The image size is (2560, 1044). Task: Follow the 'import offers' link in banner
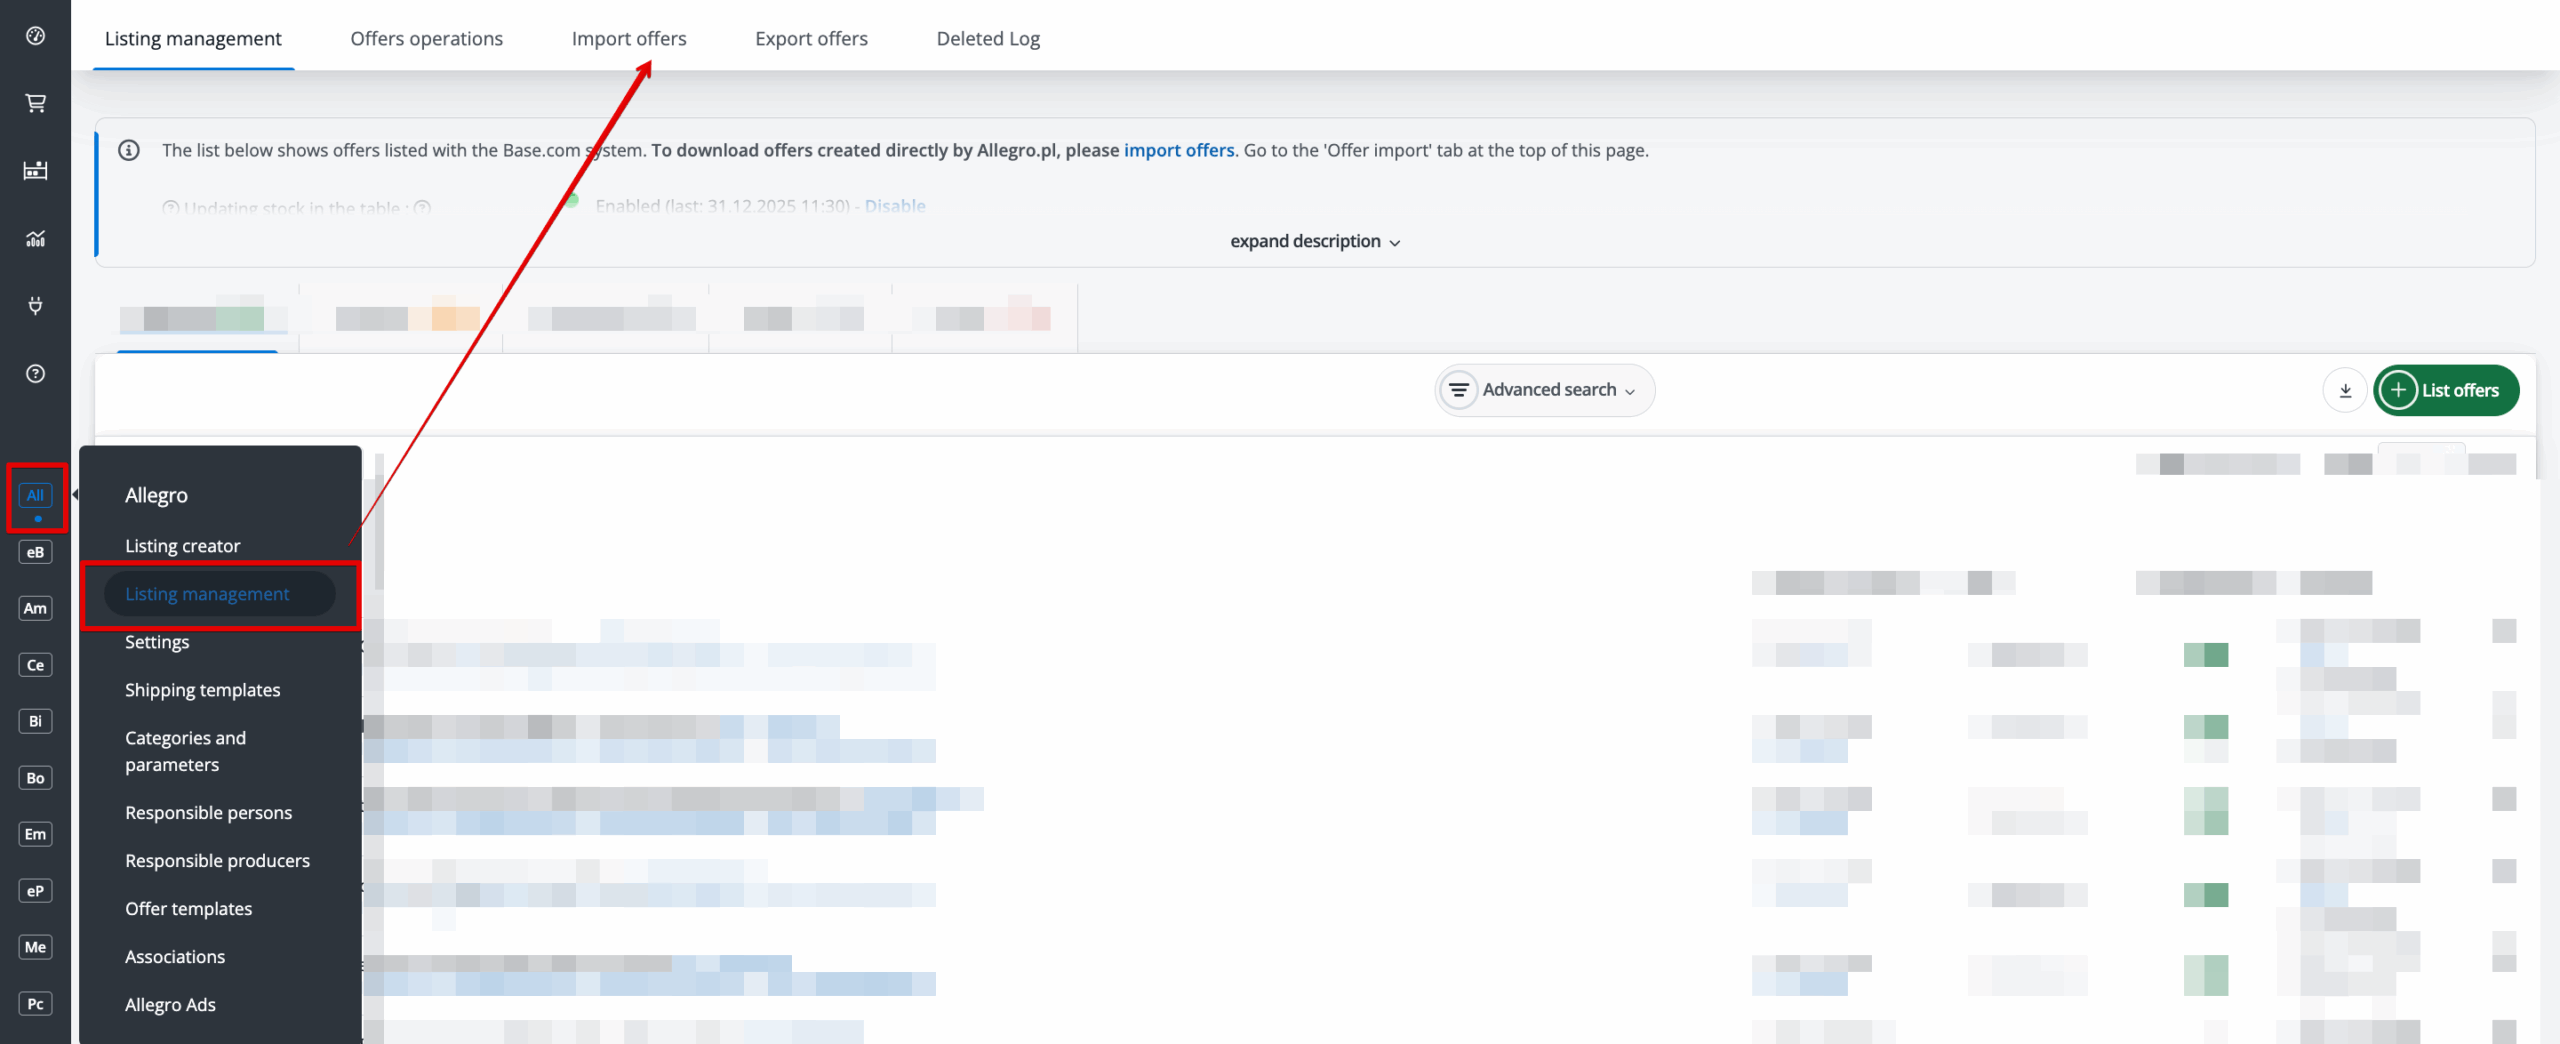(x=1178, y=151)
